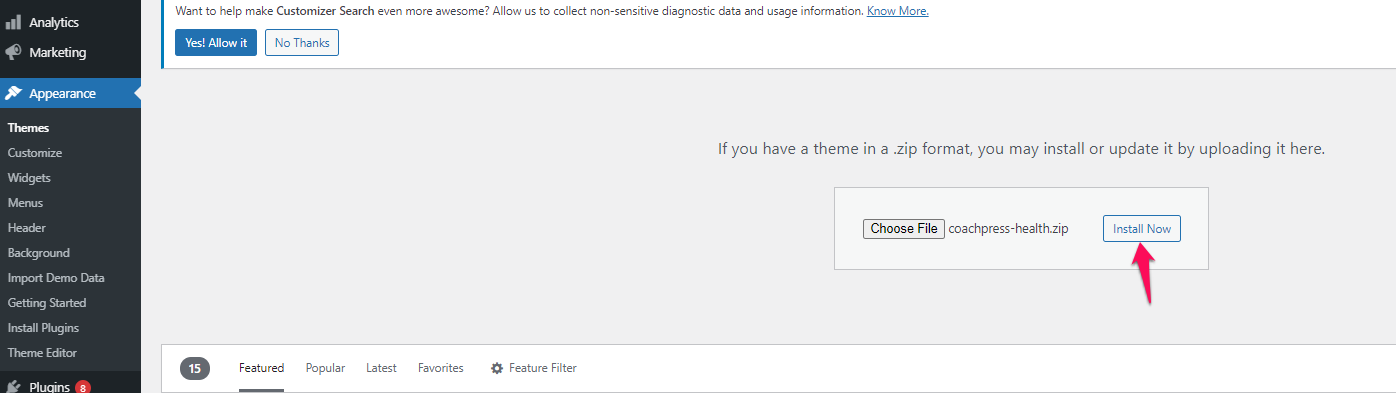Click the Analytics bar chart icon
1396x393 pixels.
[14, 22]
